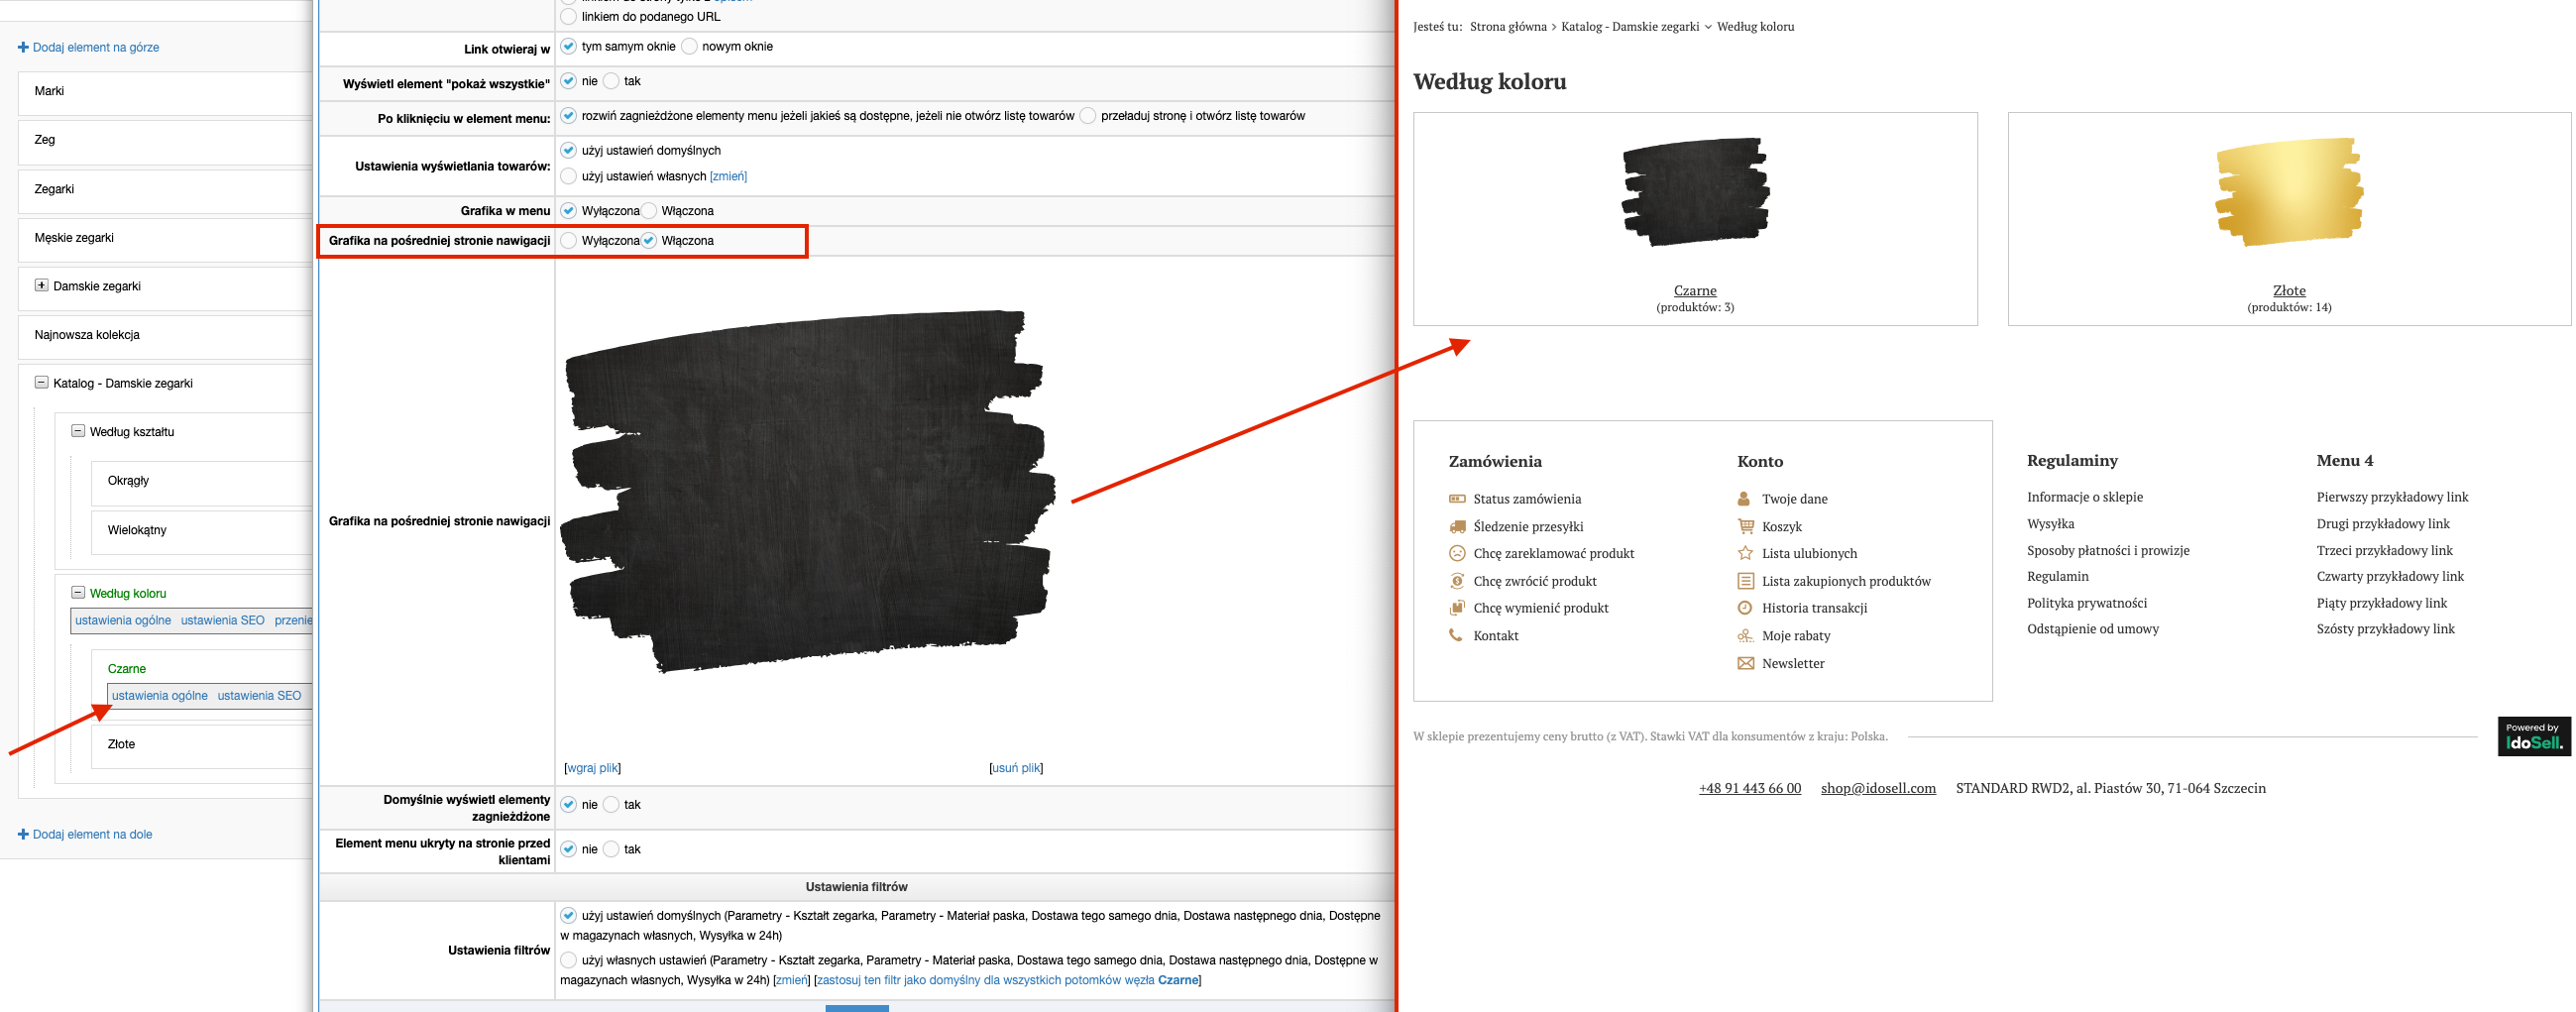Set 'pokaż wszystkie' element to tak
This screenshot has height=1012, width=2576.
click(x=611, y=81)
